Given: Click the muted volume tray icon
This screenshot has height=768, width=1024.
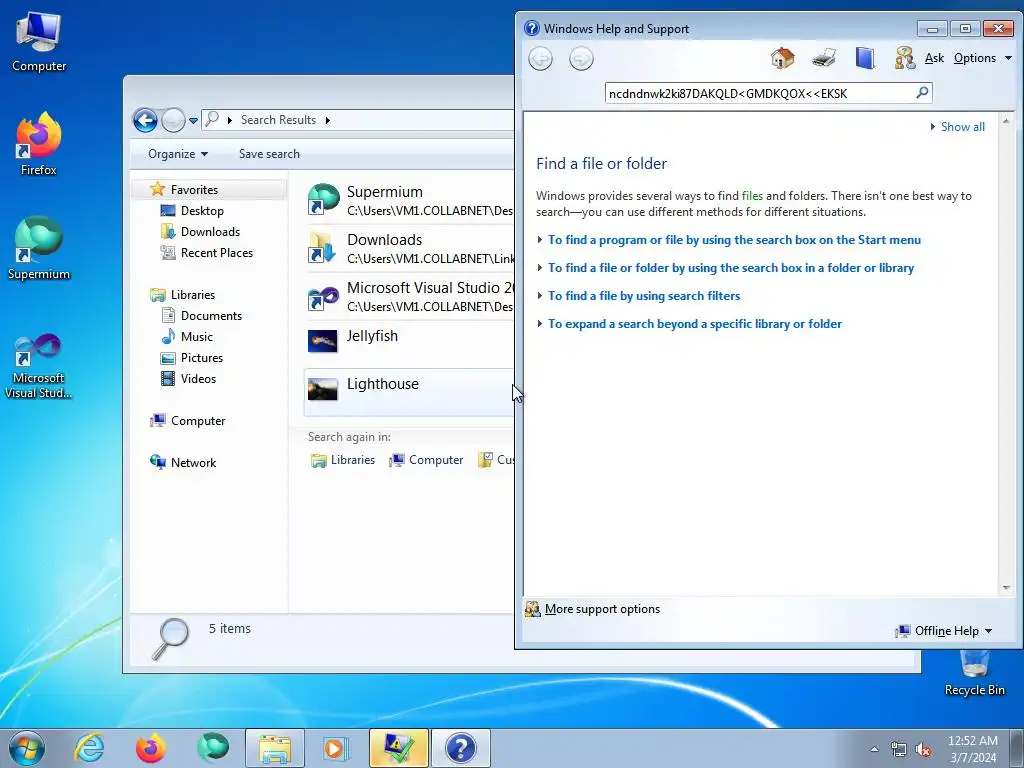Looking at the screenshot, I should pyautogui.click(x=923, y=750).
